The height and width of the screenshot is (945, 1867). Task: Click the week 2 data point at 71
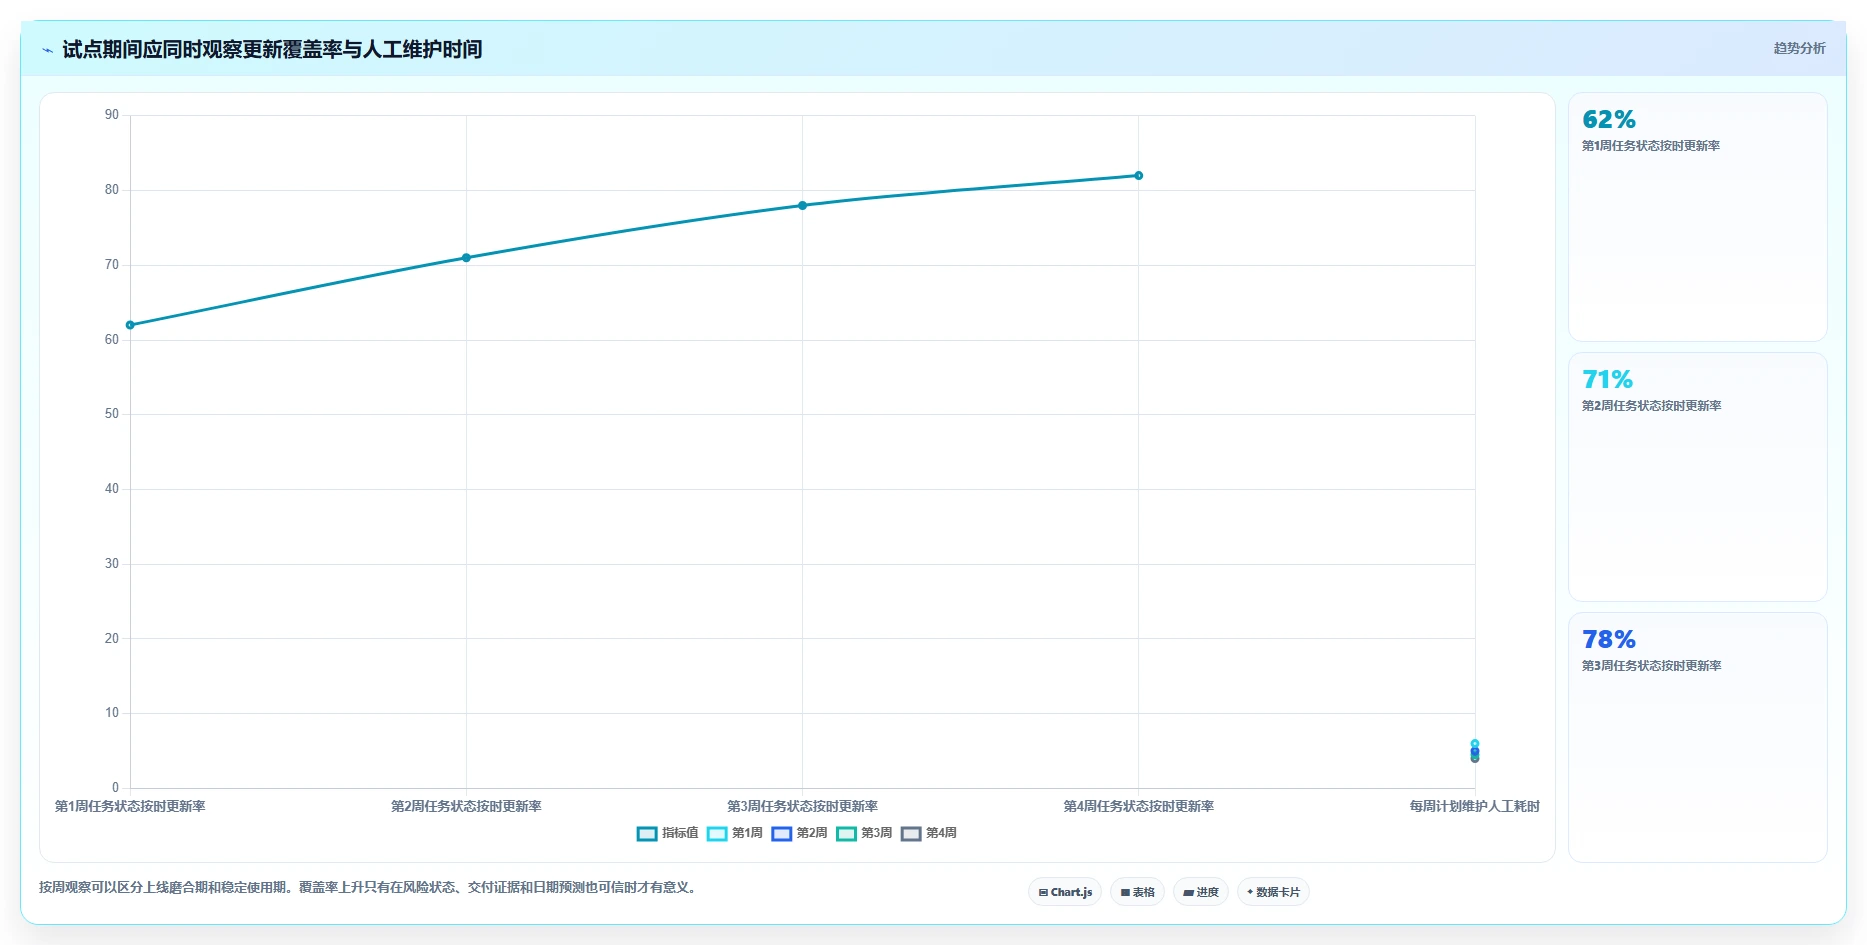466,258
